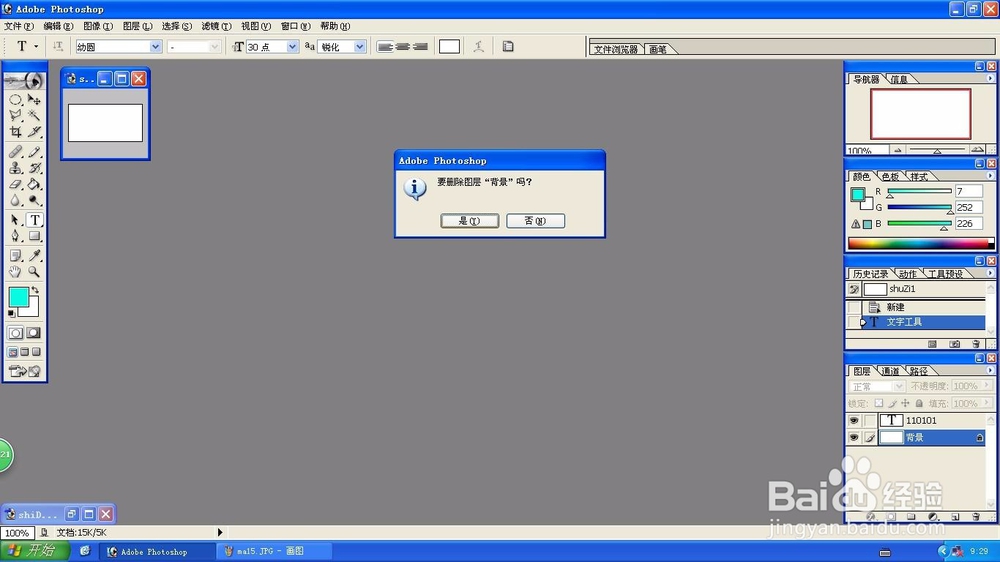Left-align text in options bar

[385, 47]
